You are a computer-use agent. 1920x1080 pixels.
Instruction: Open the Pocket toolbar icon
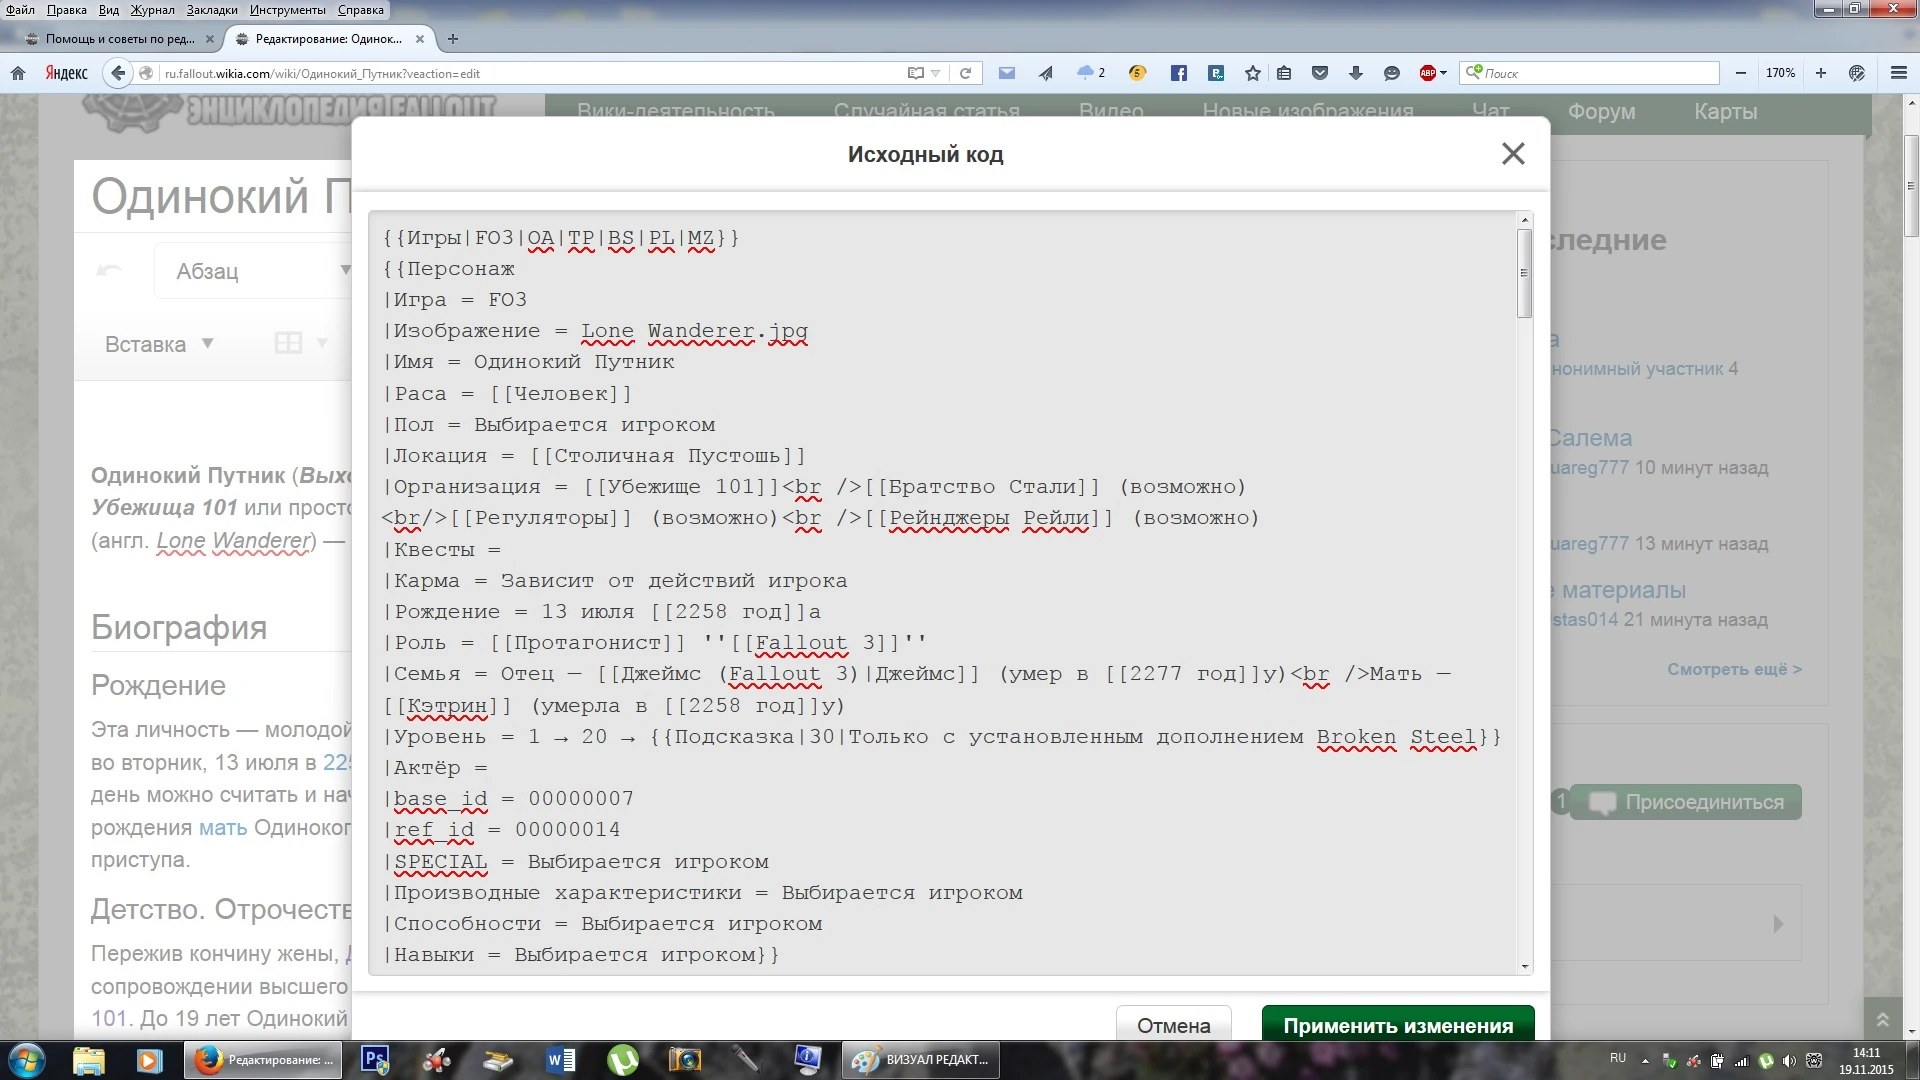(x=1320, y=73)
